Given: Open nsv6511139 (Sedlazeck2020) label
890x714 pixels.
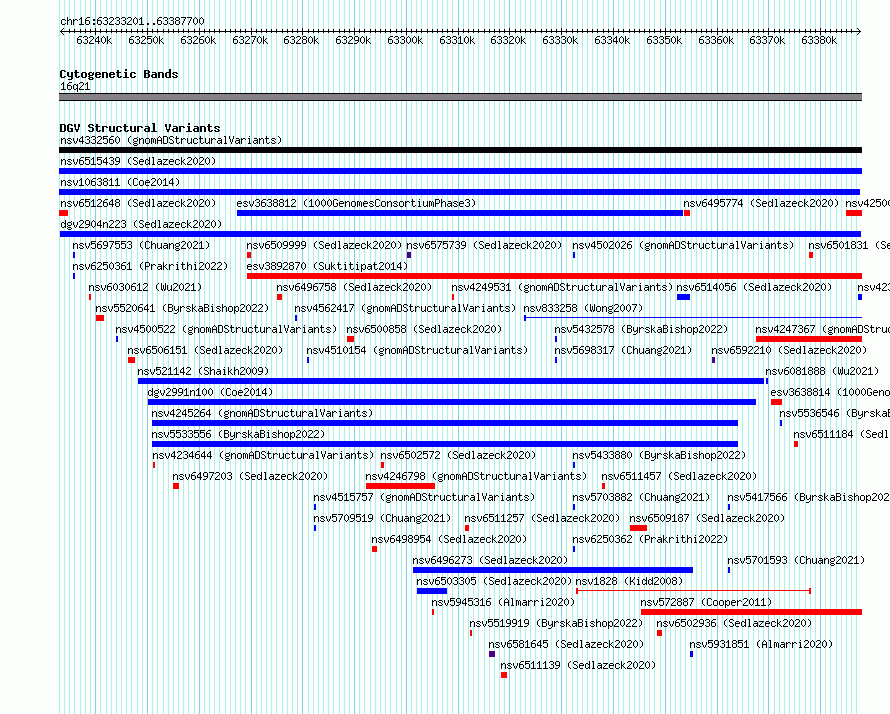Looking at the screenshot, I should click(578, 665).
